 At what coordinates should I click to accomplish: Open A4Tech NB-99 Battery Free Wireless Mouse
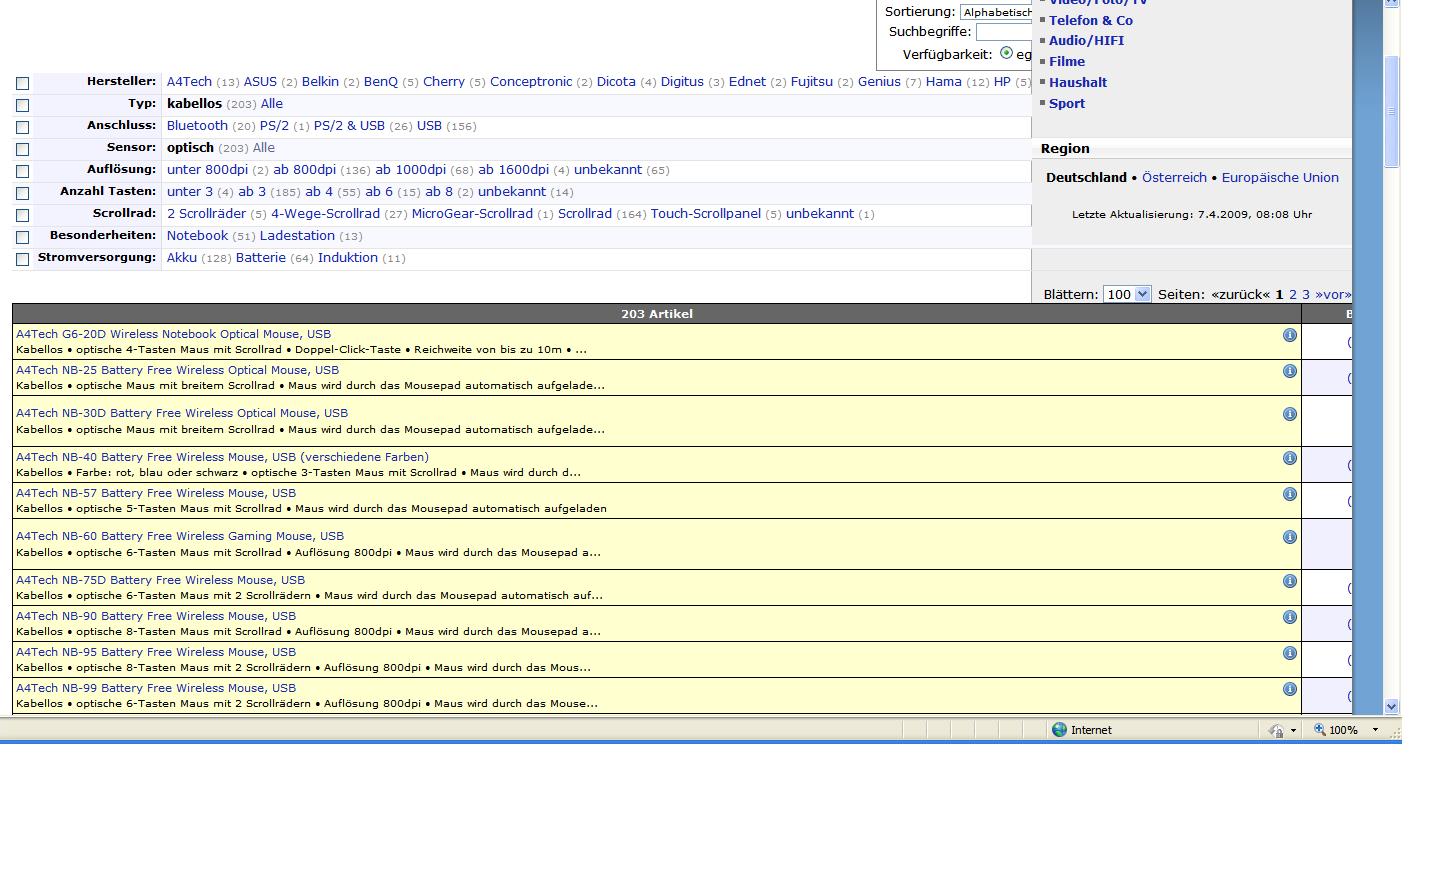point(156,688)
